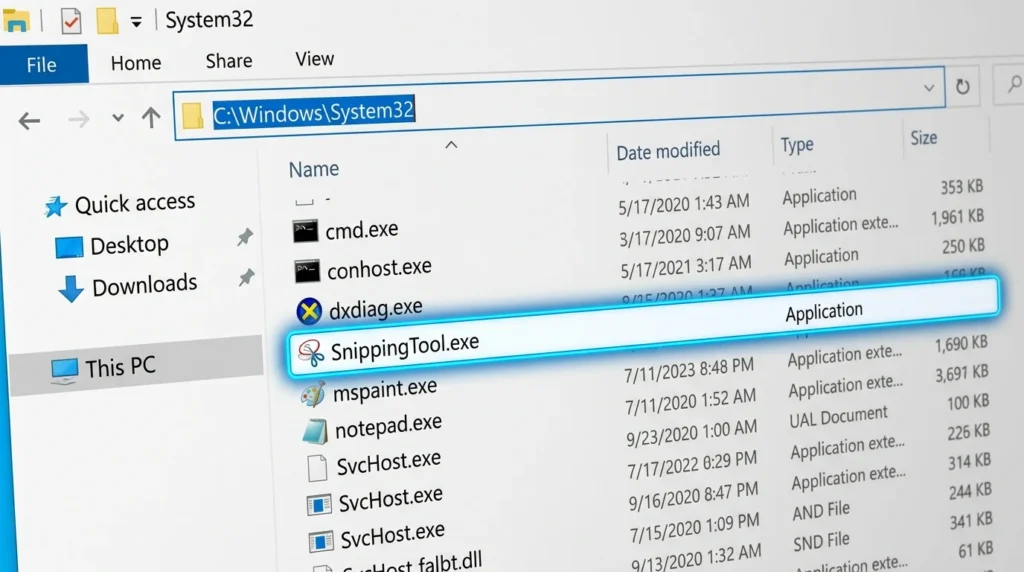
Task: Click the date 5/17/2021 3:17 AM
Action: (686, 266)
